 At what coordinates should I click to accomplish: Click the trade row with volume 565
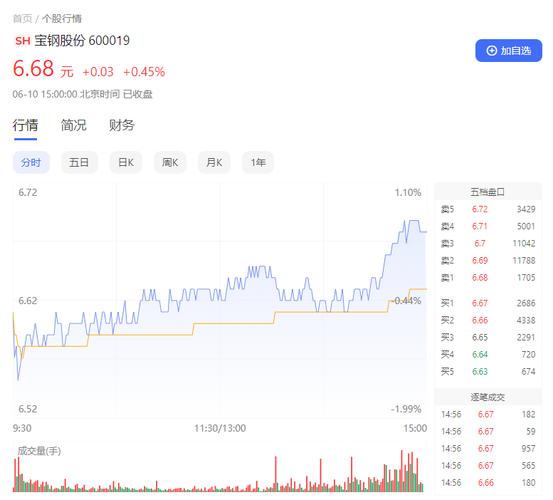(x=488, y=465)
